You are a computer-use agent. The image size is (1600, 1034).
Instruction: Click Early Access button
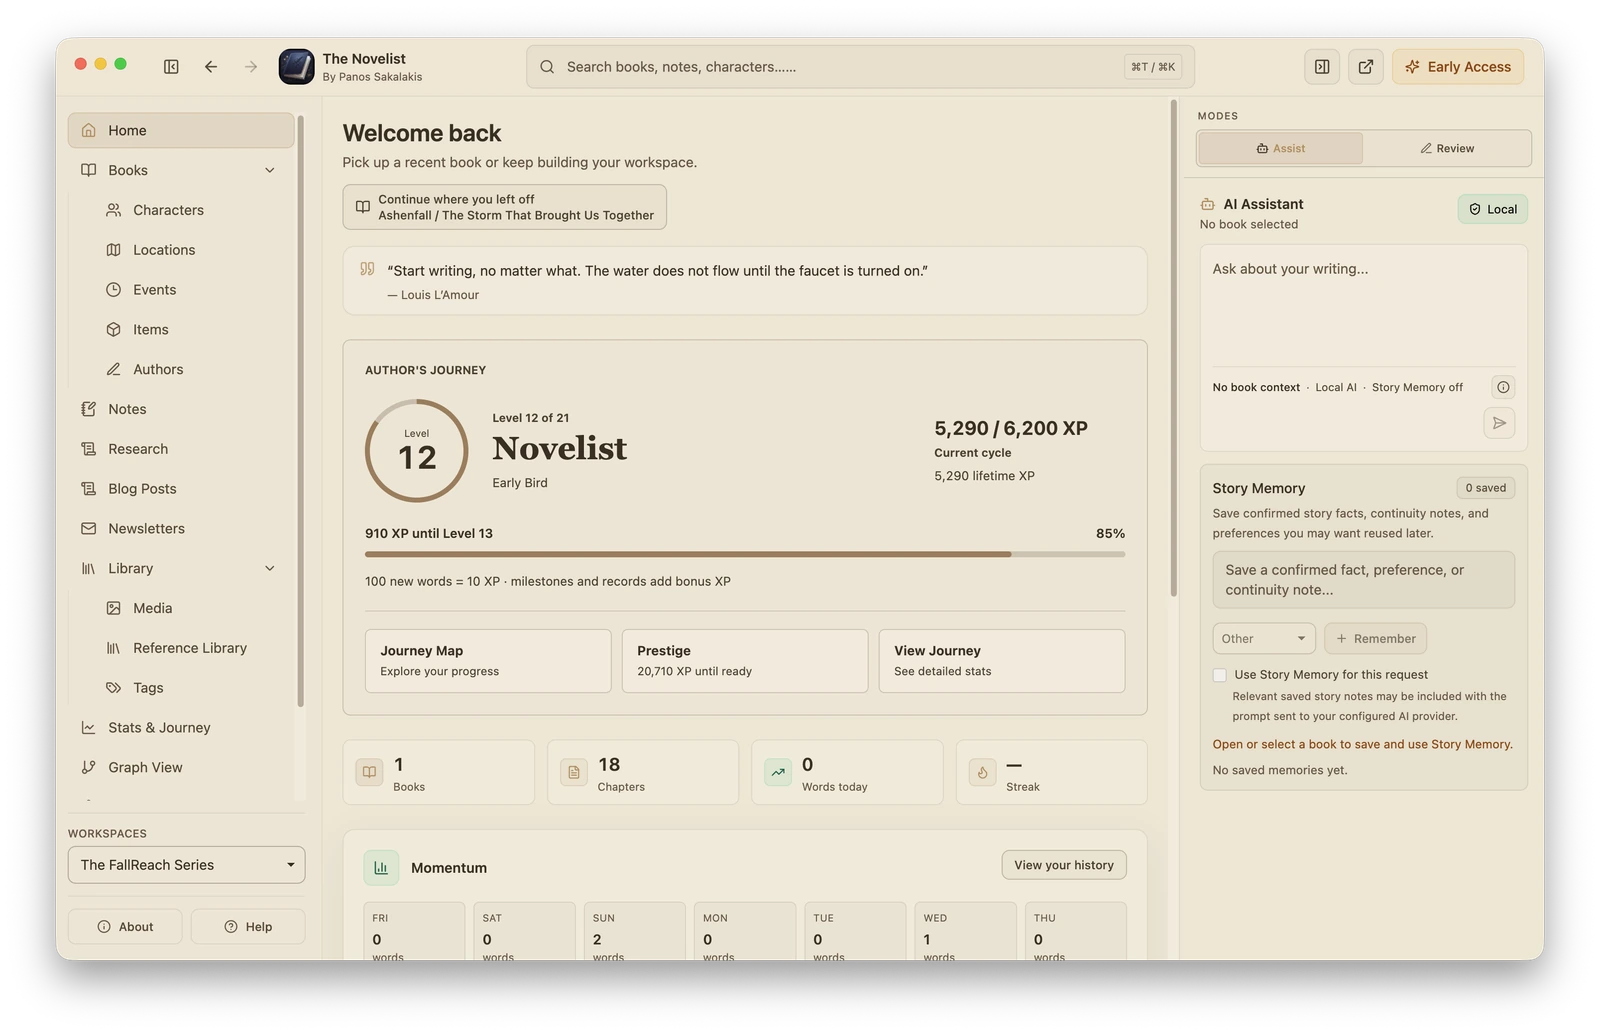pyautogui.click(x=1458, y=67)
